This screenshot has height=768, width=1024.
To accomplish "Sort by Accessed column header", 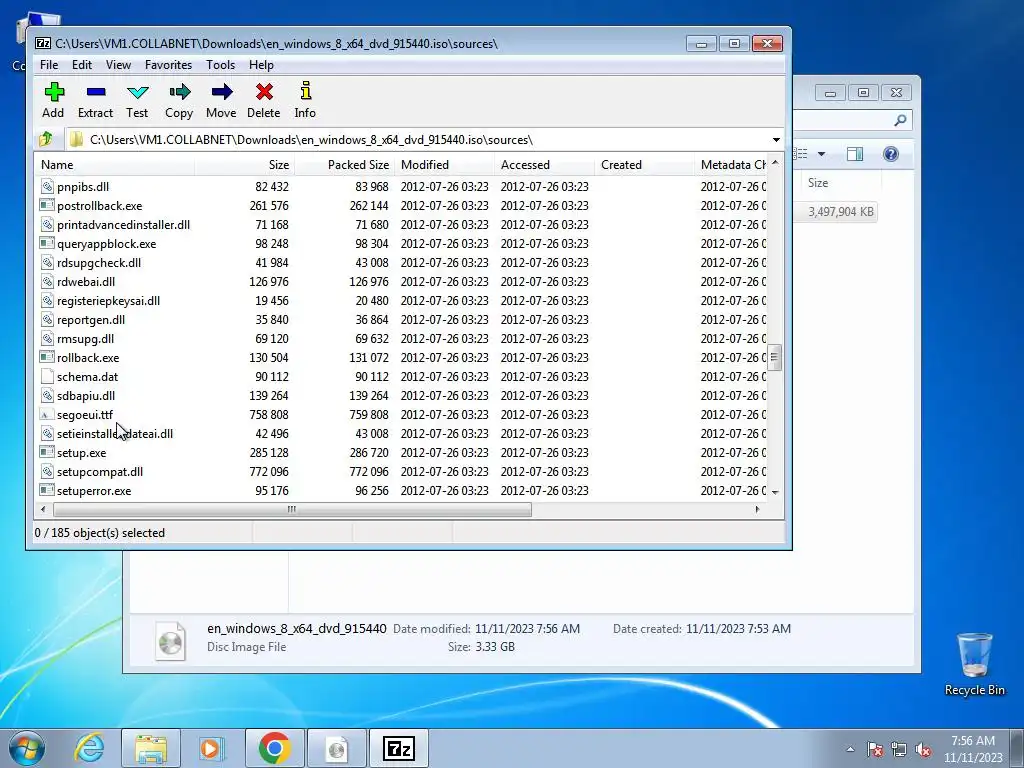I will (544, 165).
